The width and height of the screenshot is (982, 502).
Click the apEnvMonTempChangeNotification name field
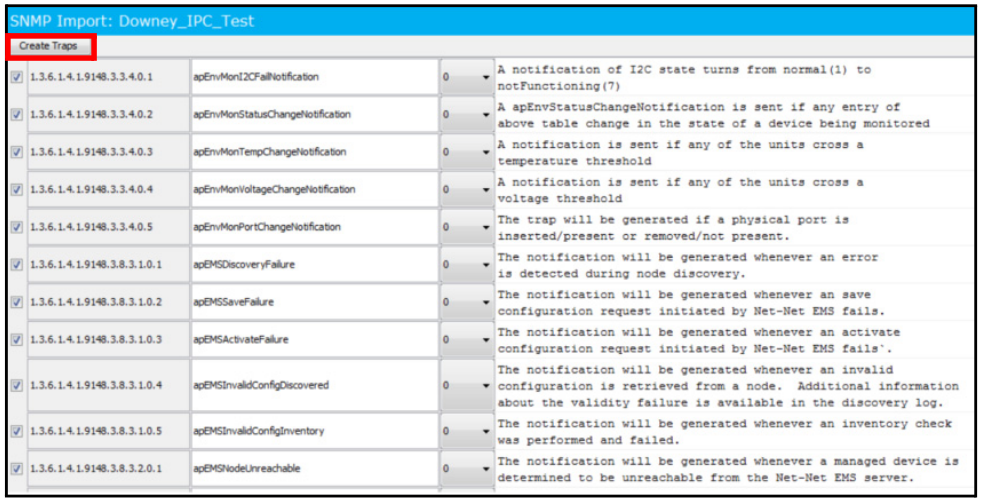pos(314,152)
